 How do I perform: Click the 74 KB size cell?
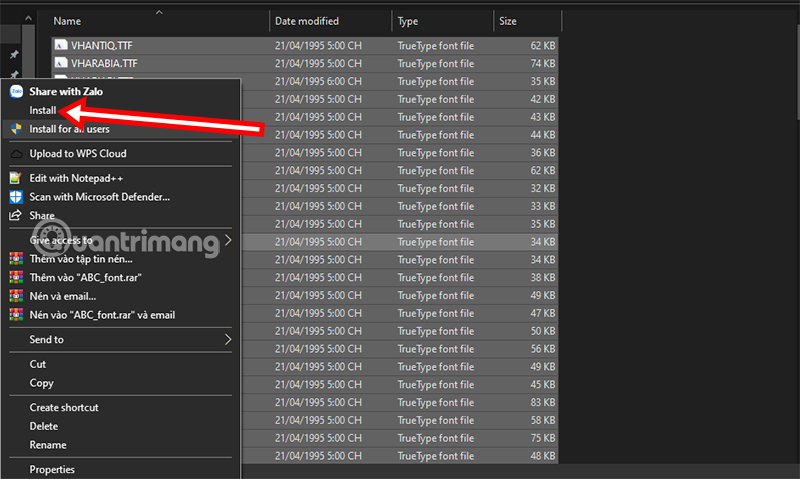[x=543, y=63]
